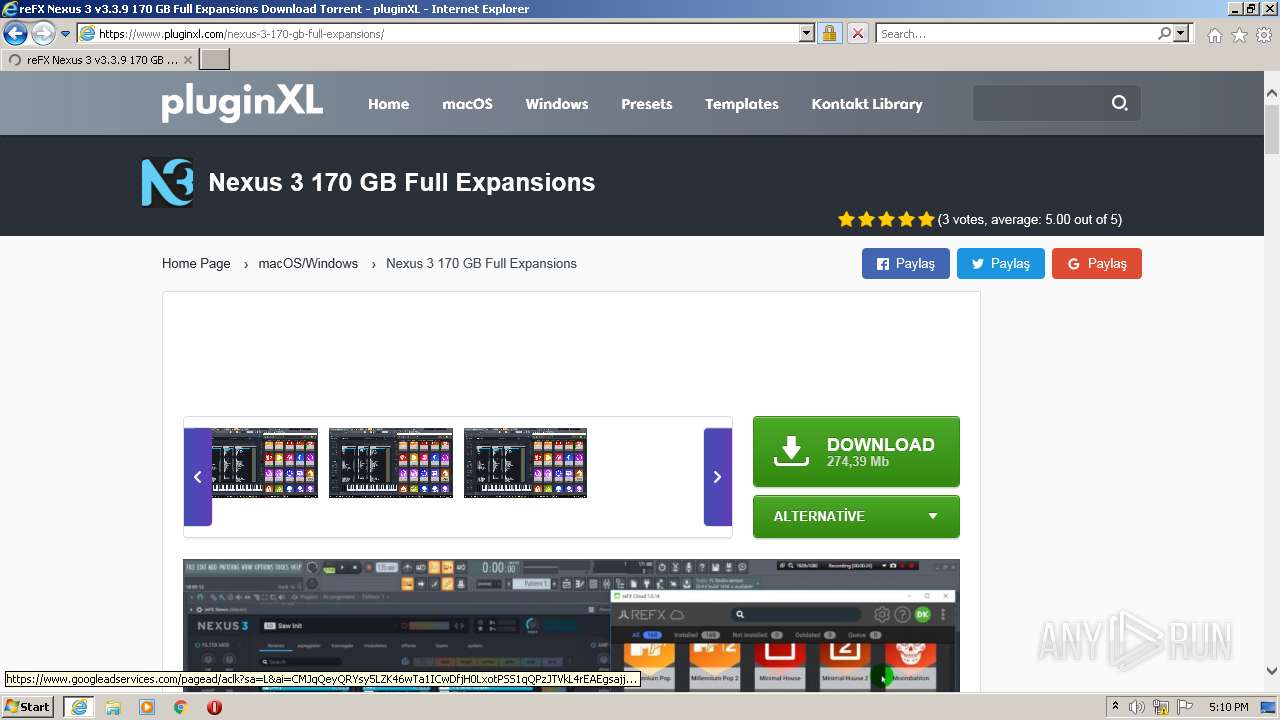Click the third rating star
This screenshot has height=720, width=1280.
(x=886, y=219)
